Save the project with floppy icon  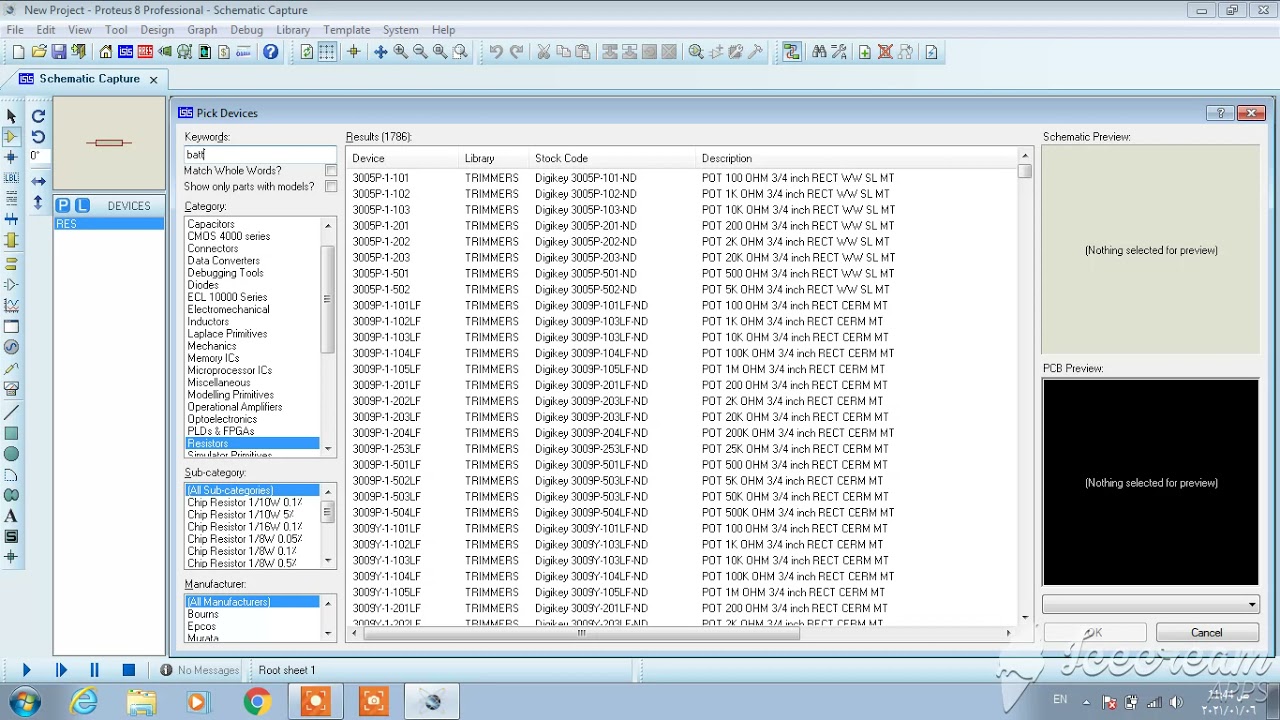[59, 52]
